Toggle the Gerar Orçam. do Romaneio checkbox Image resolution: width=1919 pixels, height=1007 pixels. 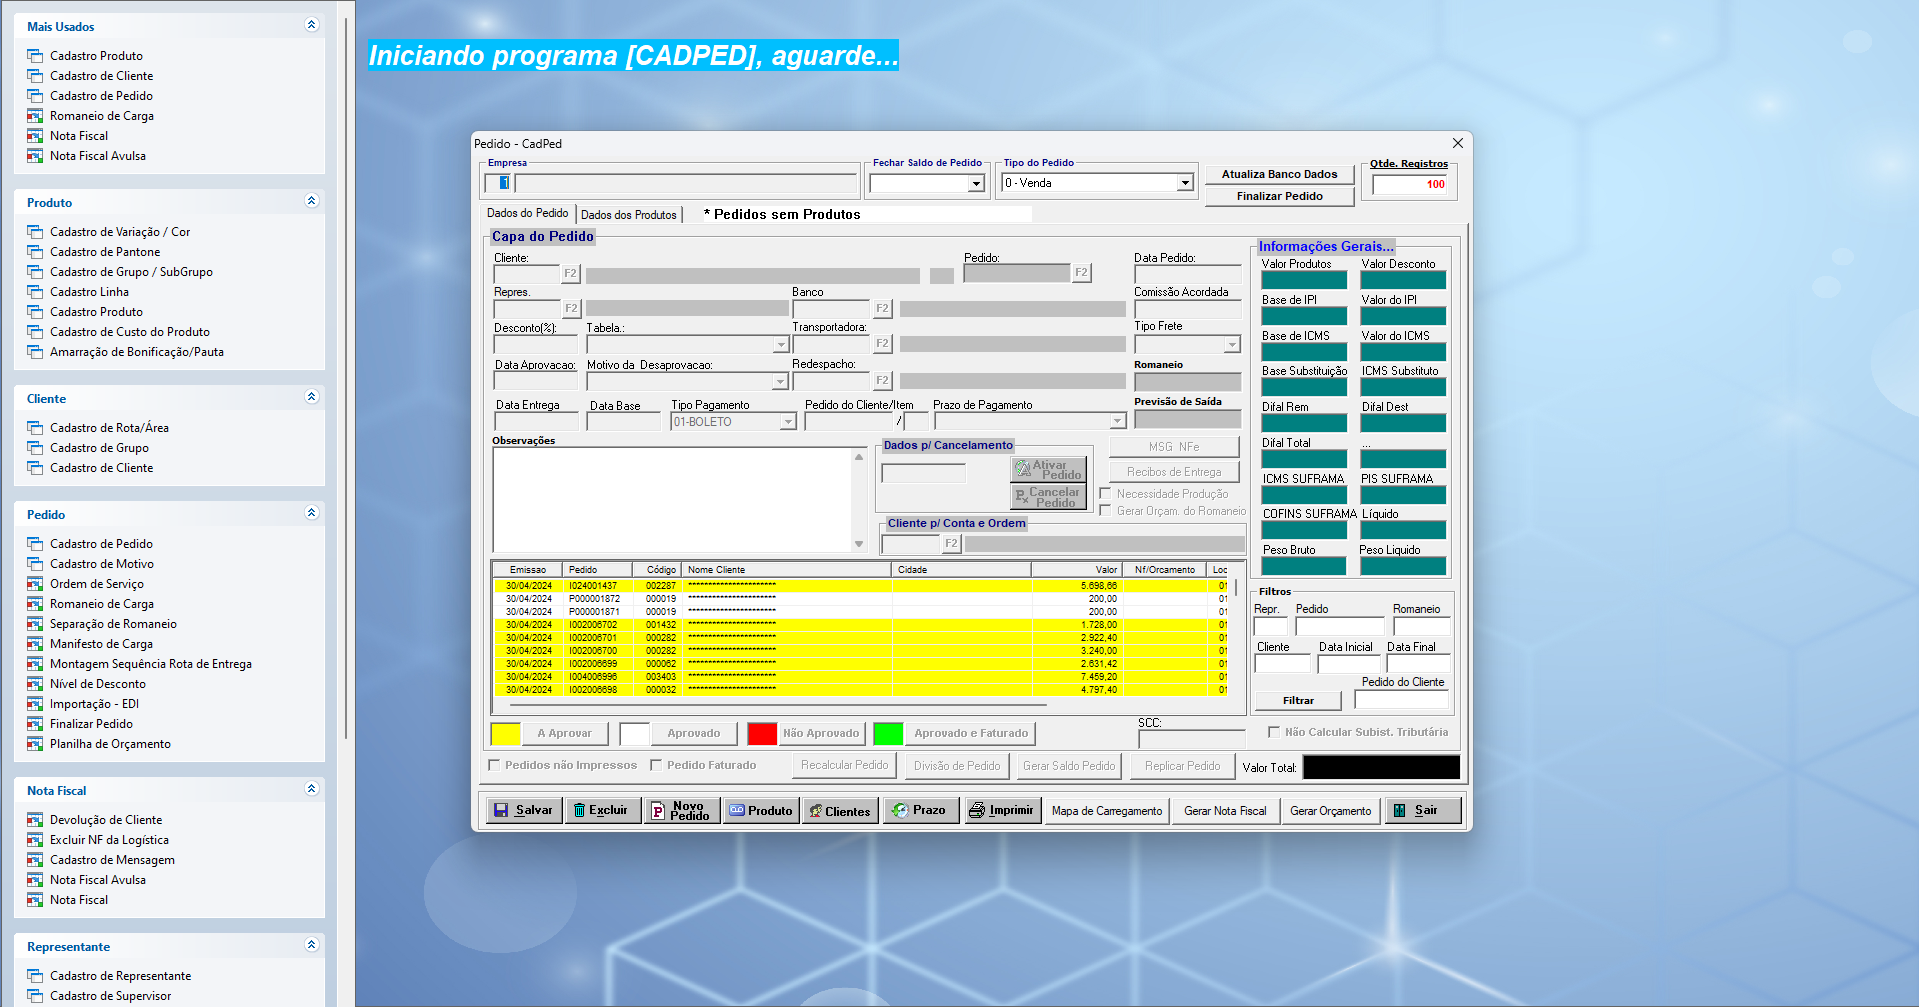coord(1105,511)
